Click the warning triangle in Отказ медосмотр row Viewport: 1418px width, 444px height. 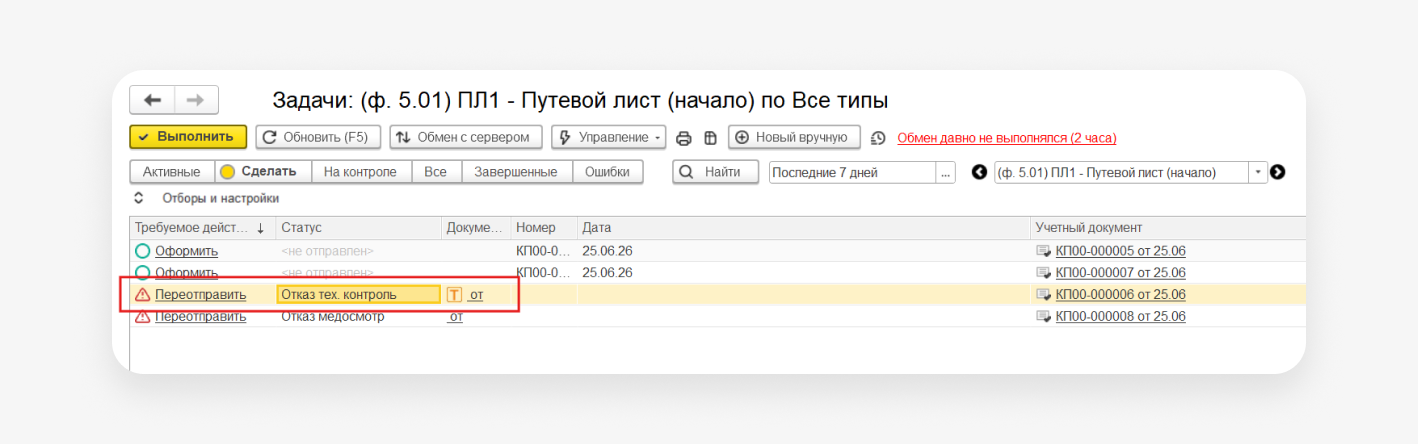142,316
